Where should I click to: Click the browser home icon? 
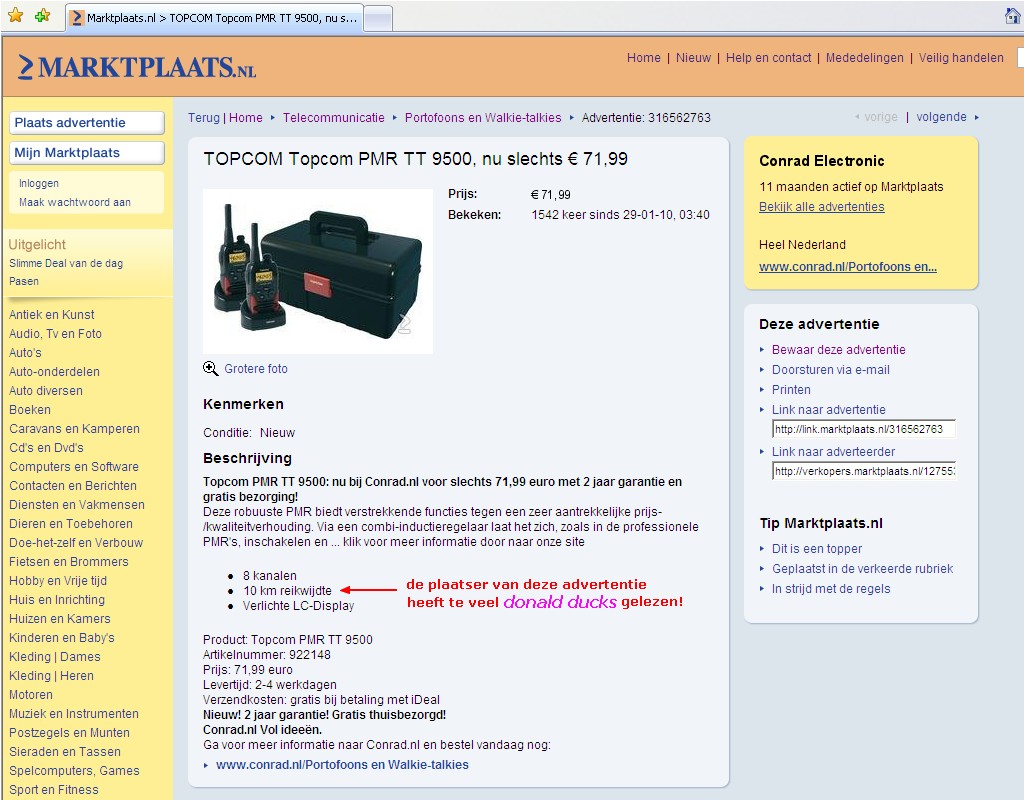(1013, 16)
